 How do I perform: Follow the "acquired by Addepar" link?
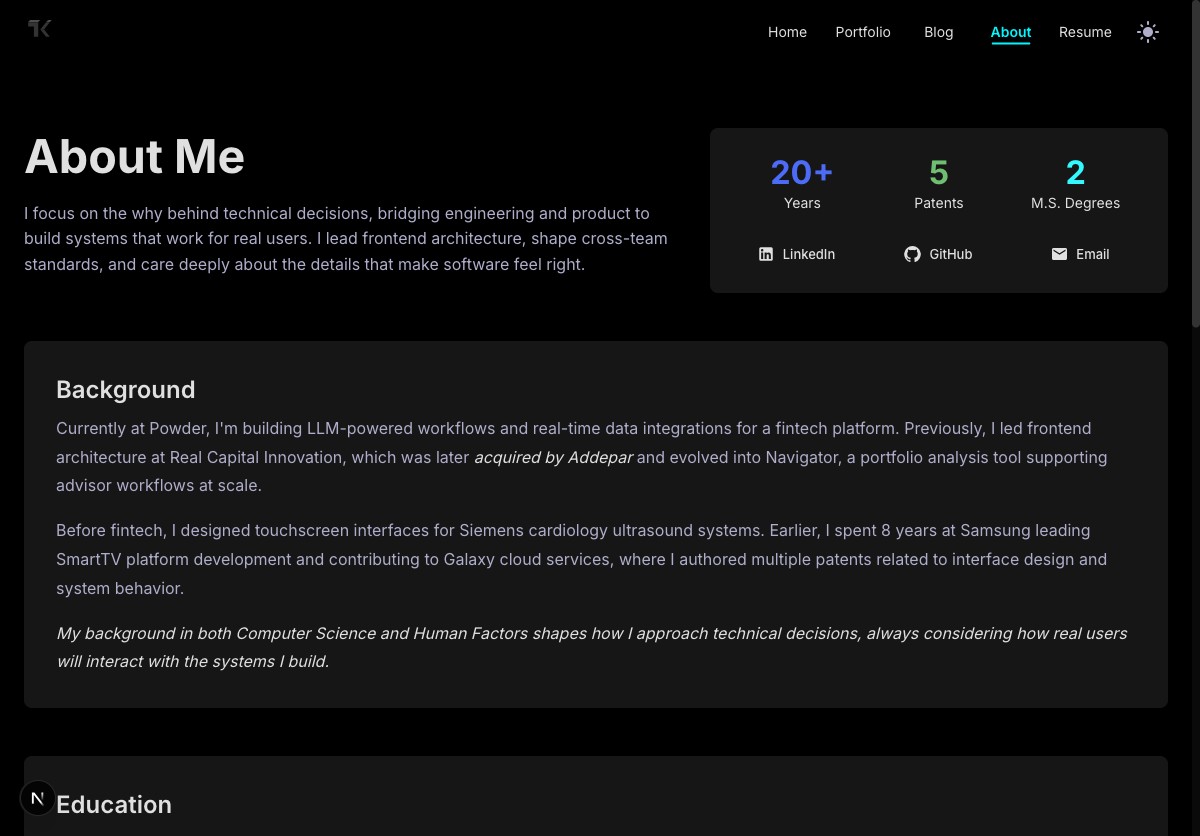pos(553,457)
